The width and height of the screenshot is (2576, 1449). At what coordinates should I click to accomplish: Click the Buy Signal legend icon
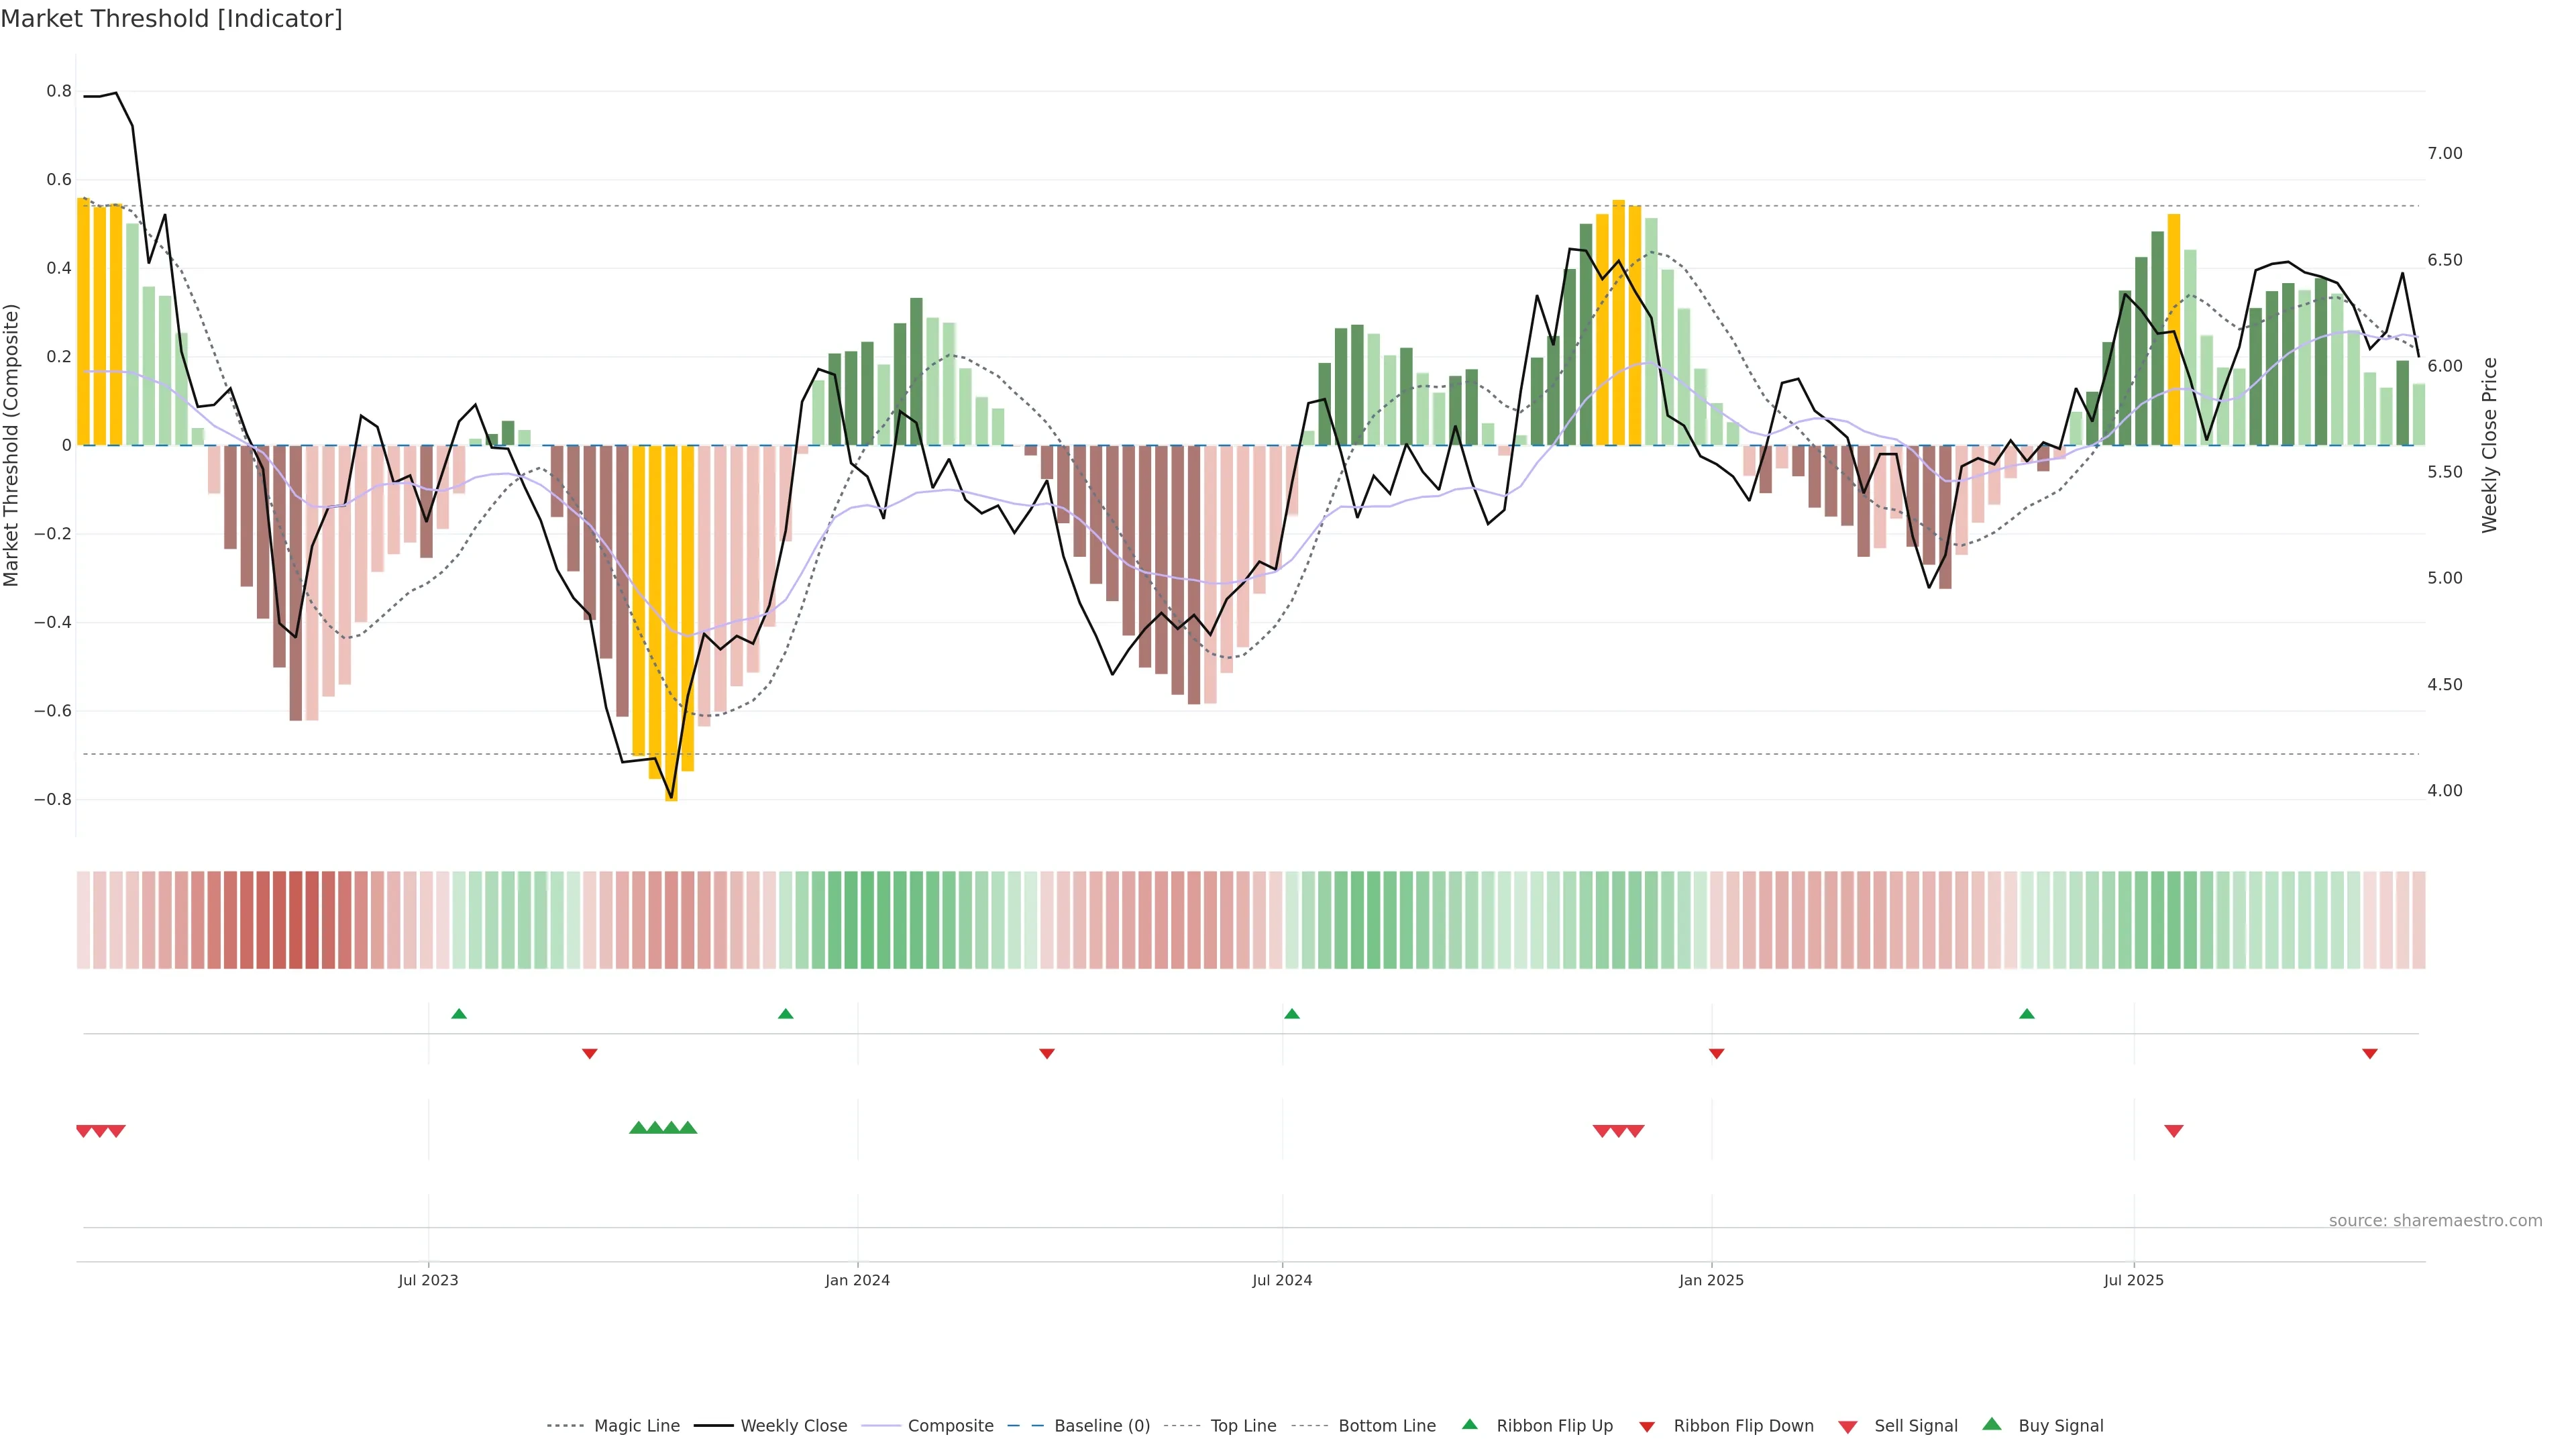coord(1991,1424)
